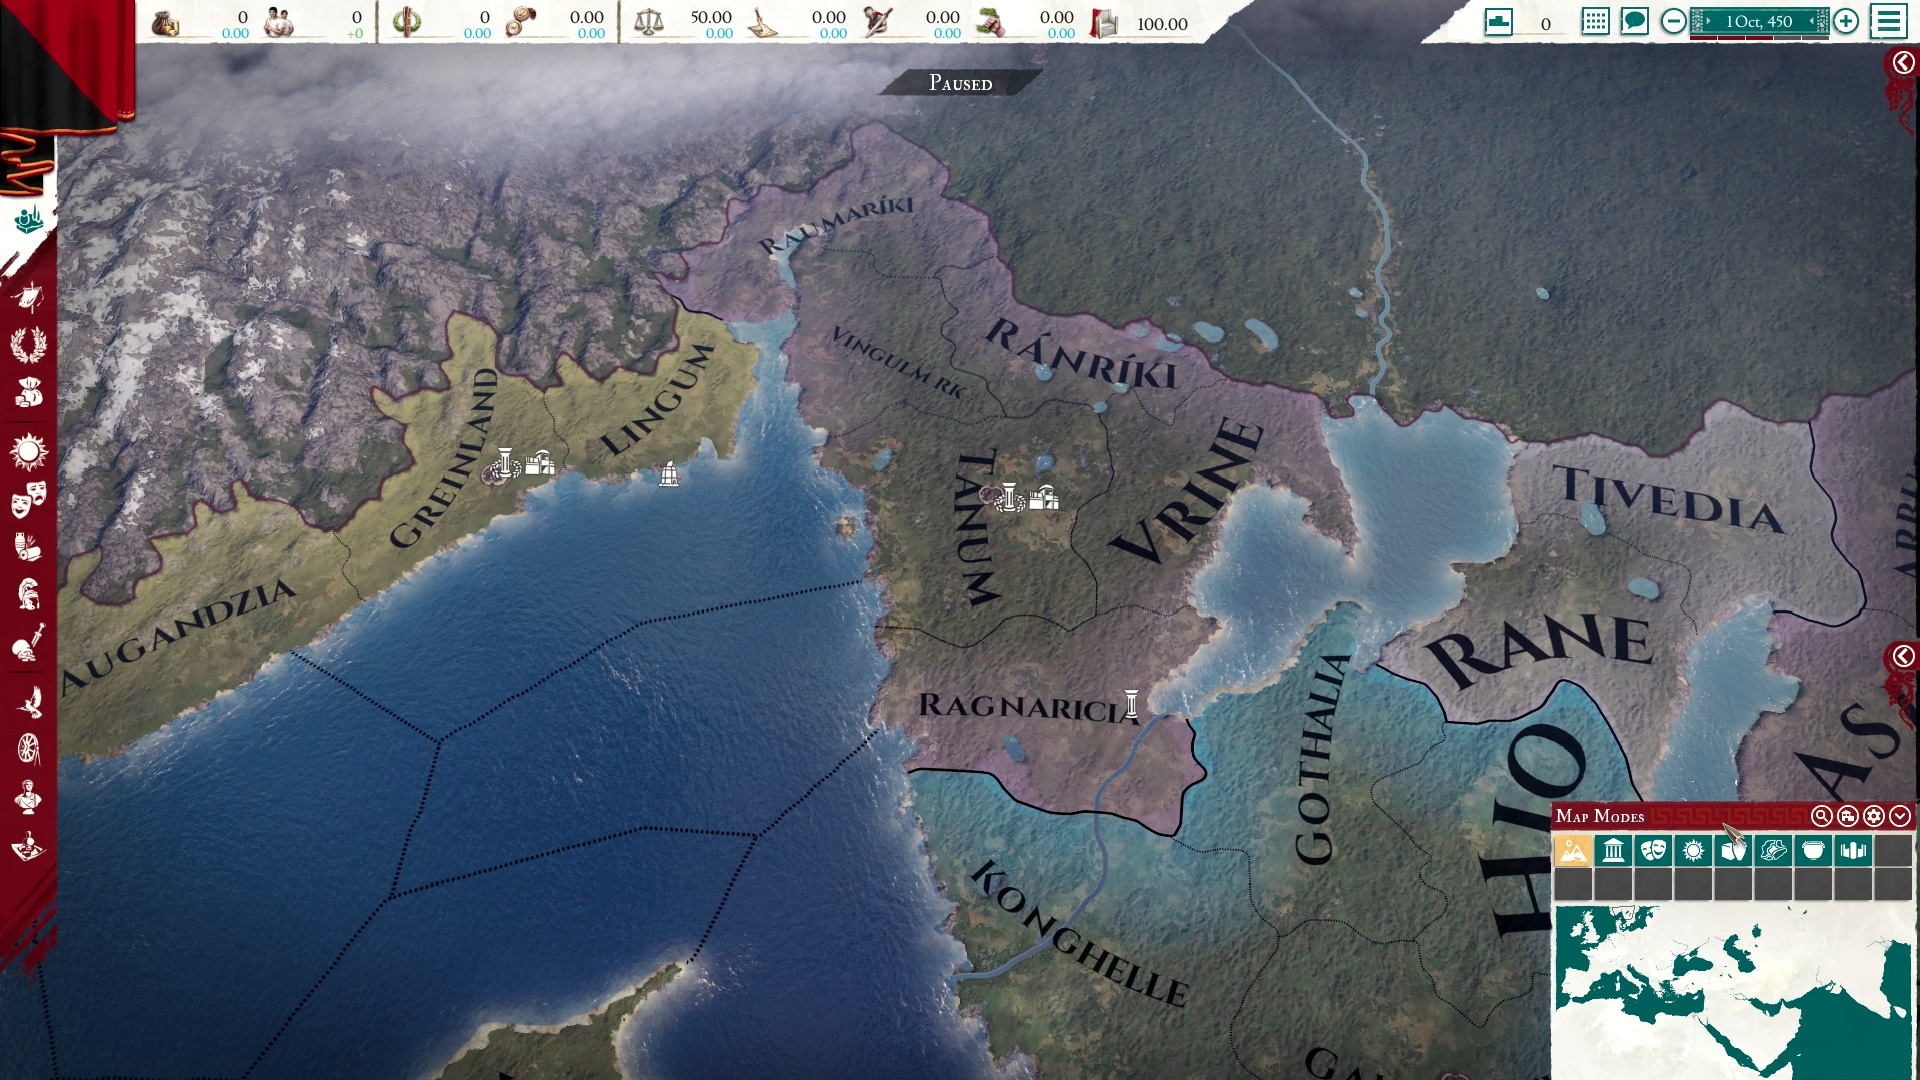The image size is (1920, 1080).
Task: Collapse the upper right side panel arrow
Action: pos(1902,63)
